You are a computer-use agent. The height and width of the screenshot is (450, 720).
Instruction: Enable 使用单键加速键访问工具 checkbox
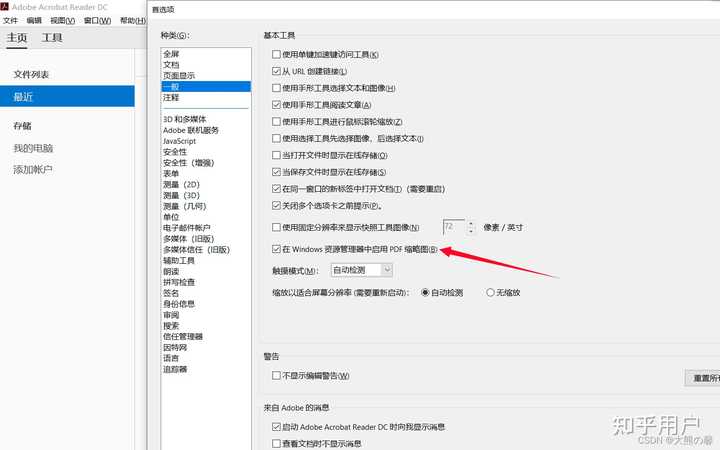(276, 55)
